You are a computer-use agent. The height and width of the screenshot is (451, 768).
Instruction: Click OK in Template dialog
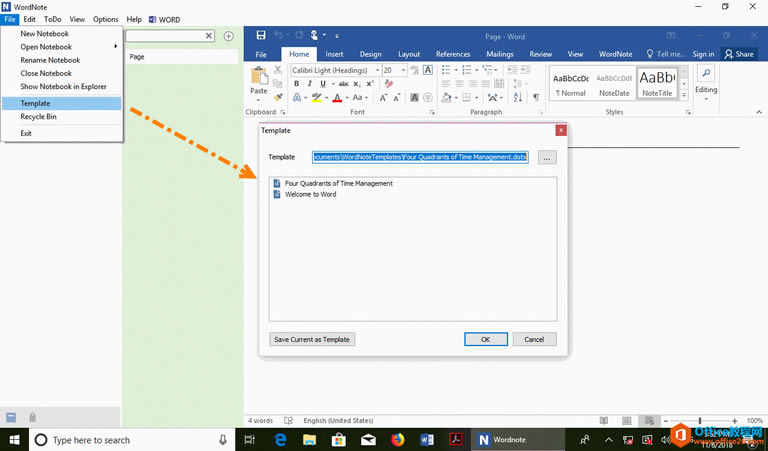(x=485, y=339)
